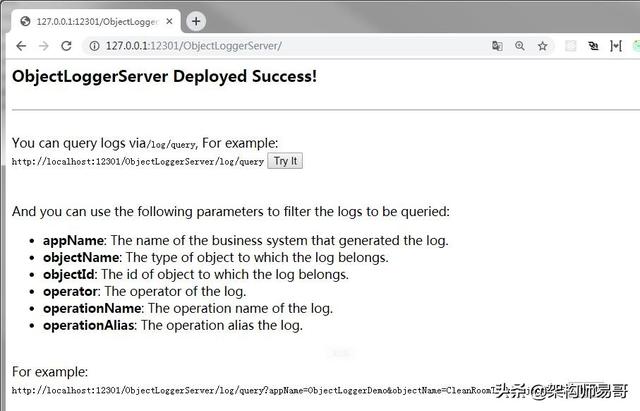Bookmark this page with the star icon
Viewport: 640px width, 411px height.
point(542,46)
